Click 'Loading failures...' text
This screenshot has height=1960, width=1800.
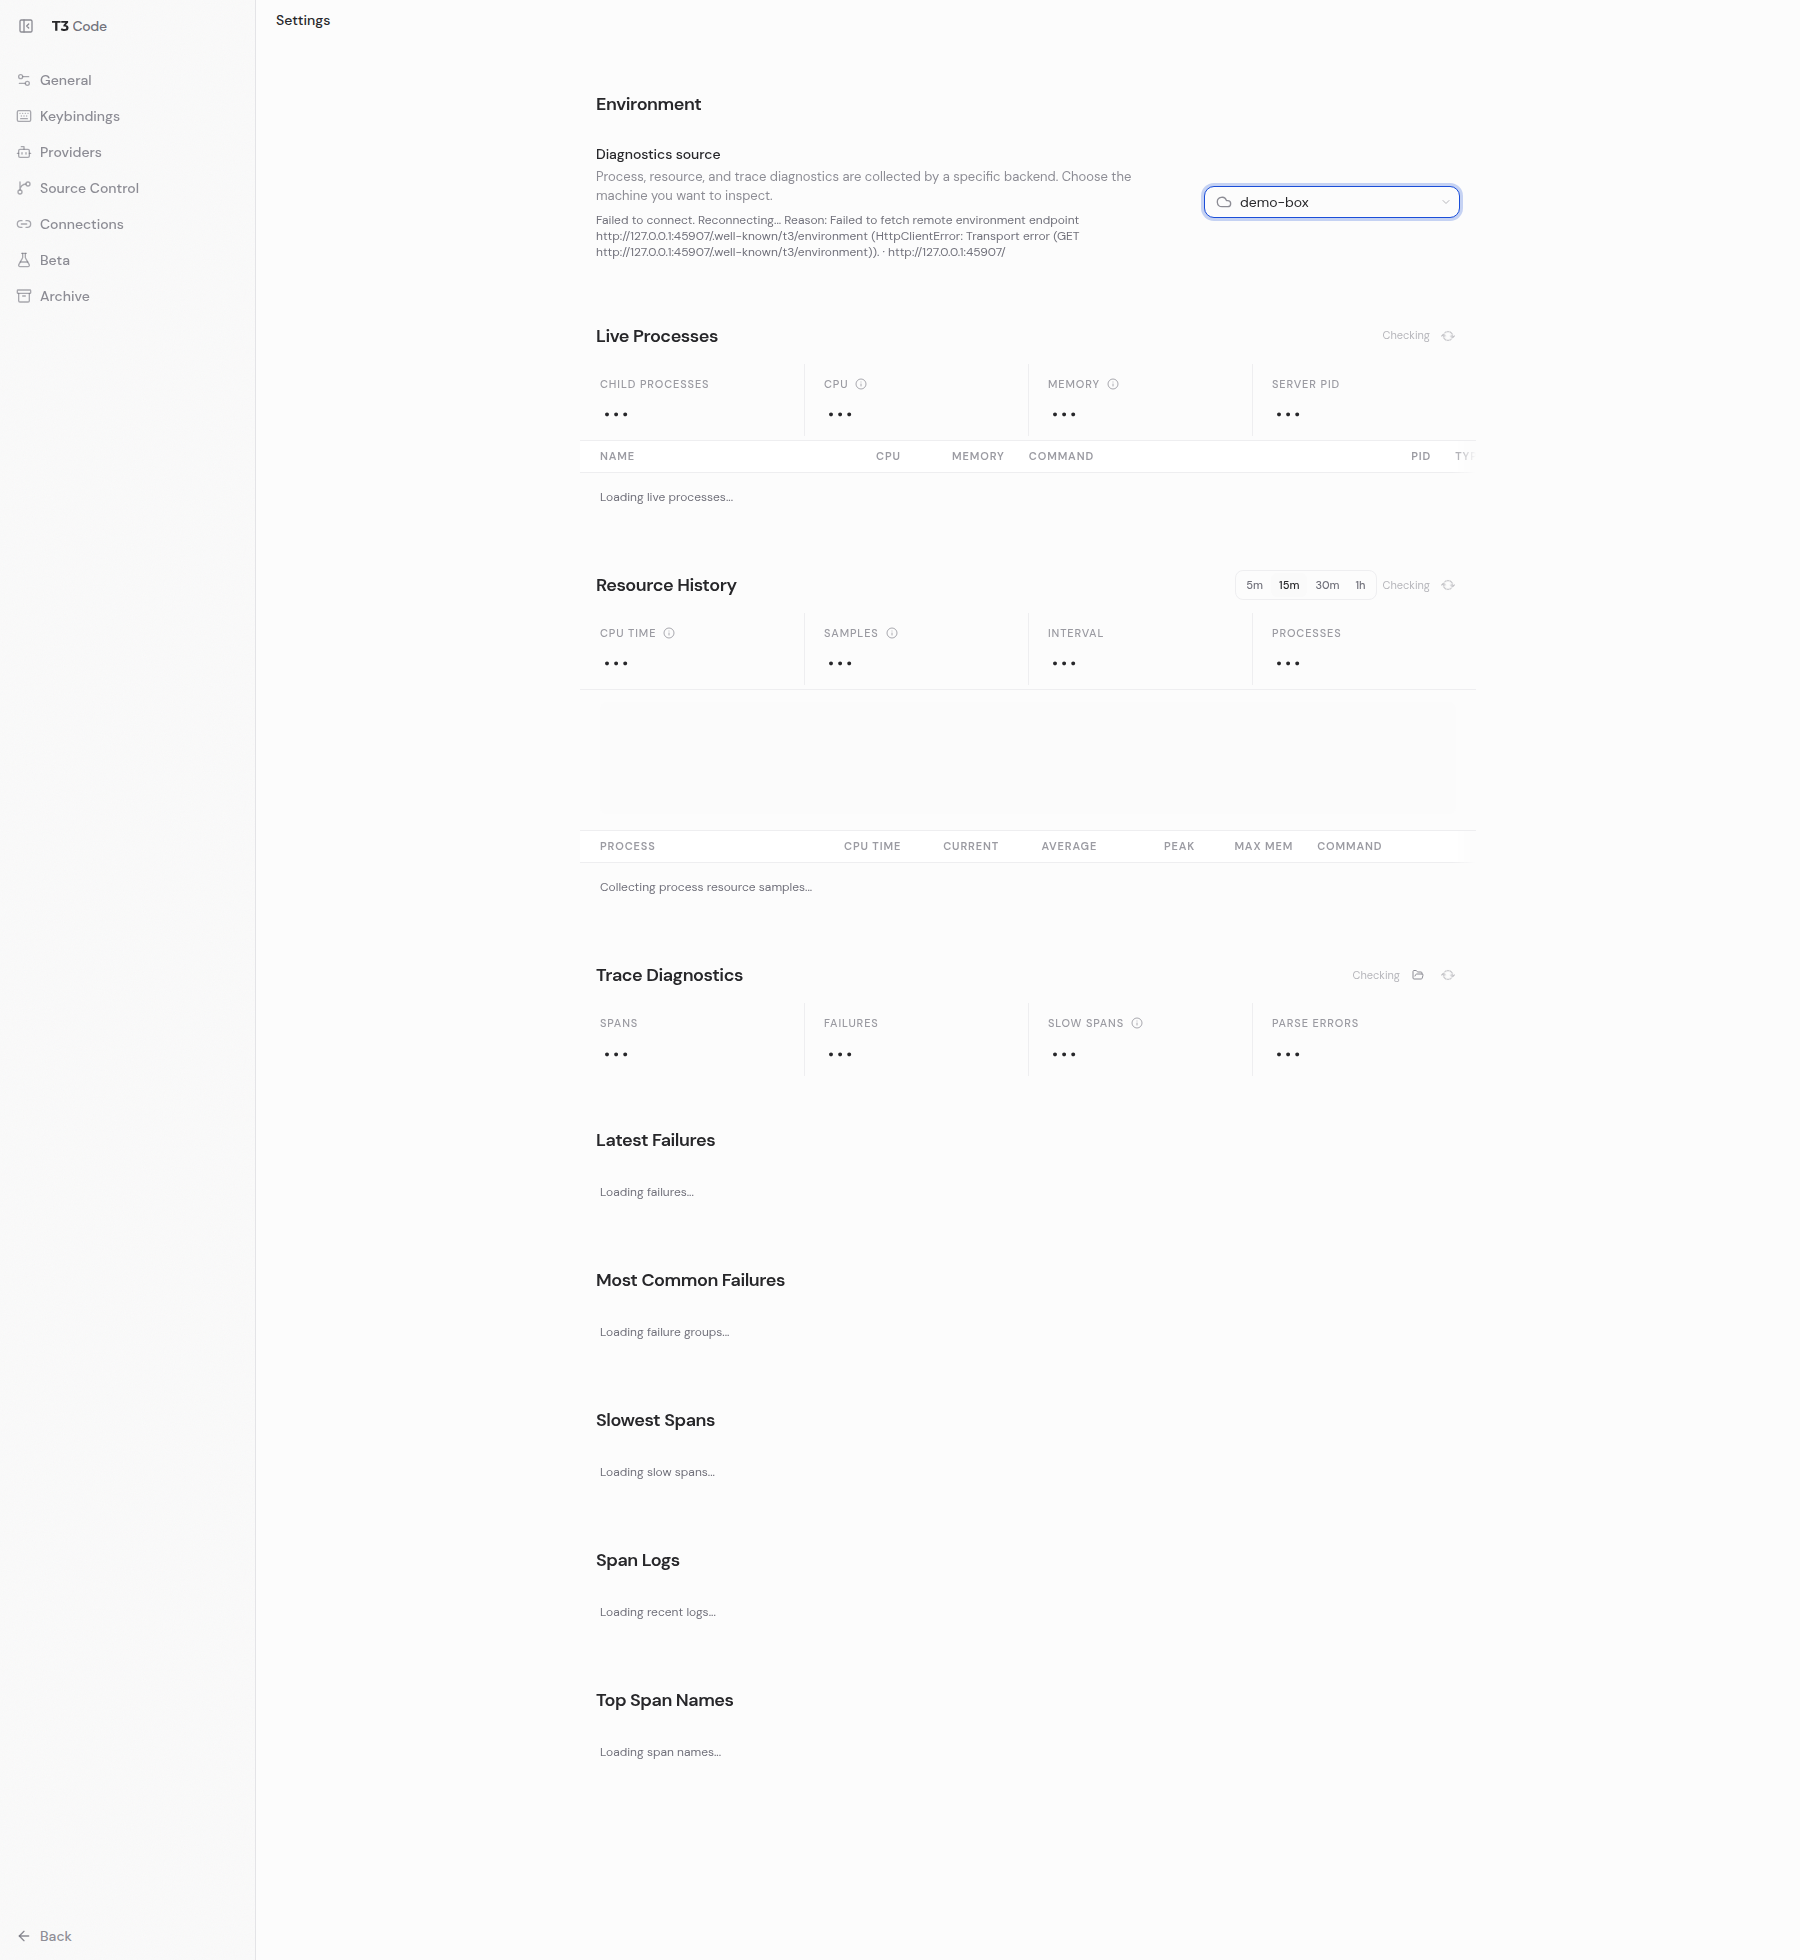point(646,1192)
